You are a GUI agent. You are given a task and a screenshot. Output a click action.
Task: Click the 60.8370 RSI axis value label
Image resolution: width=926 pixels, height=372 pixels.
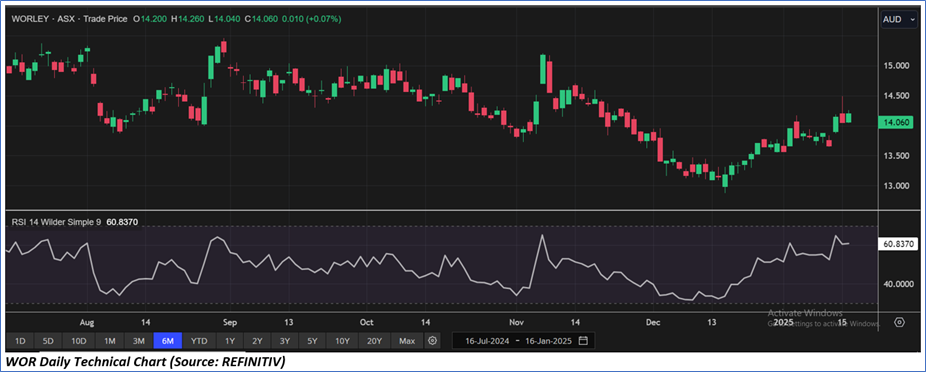(899, 243)
